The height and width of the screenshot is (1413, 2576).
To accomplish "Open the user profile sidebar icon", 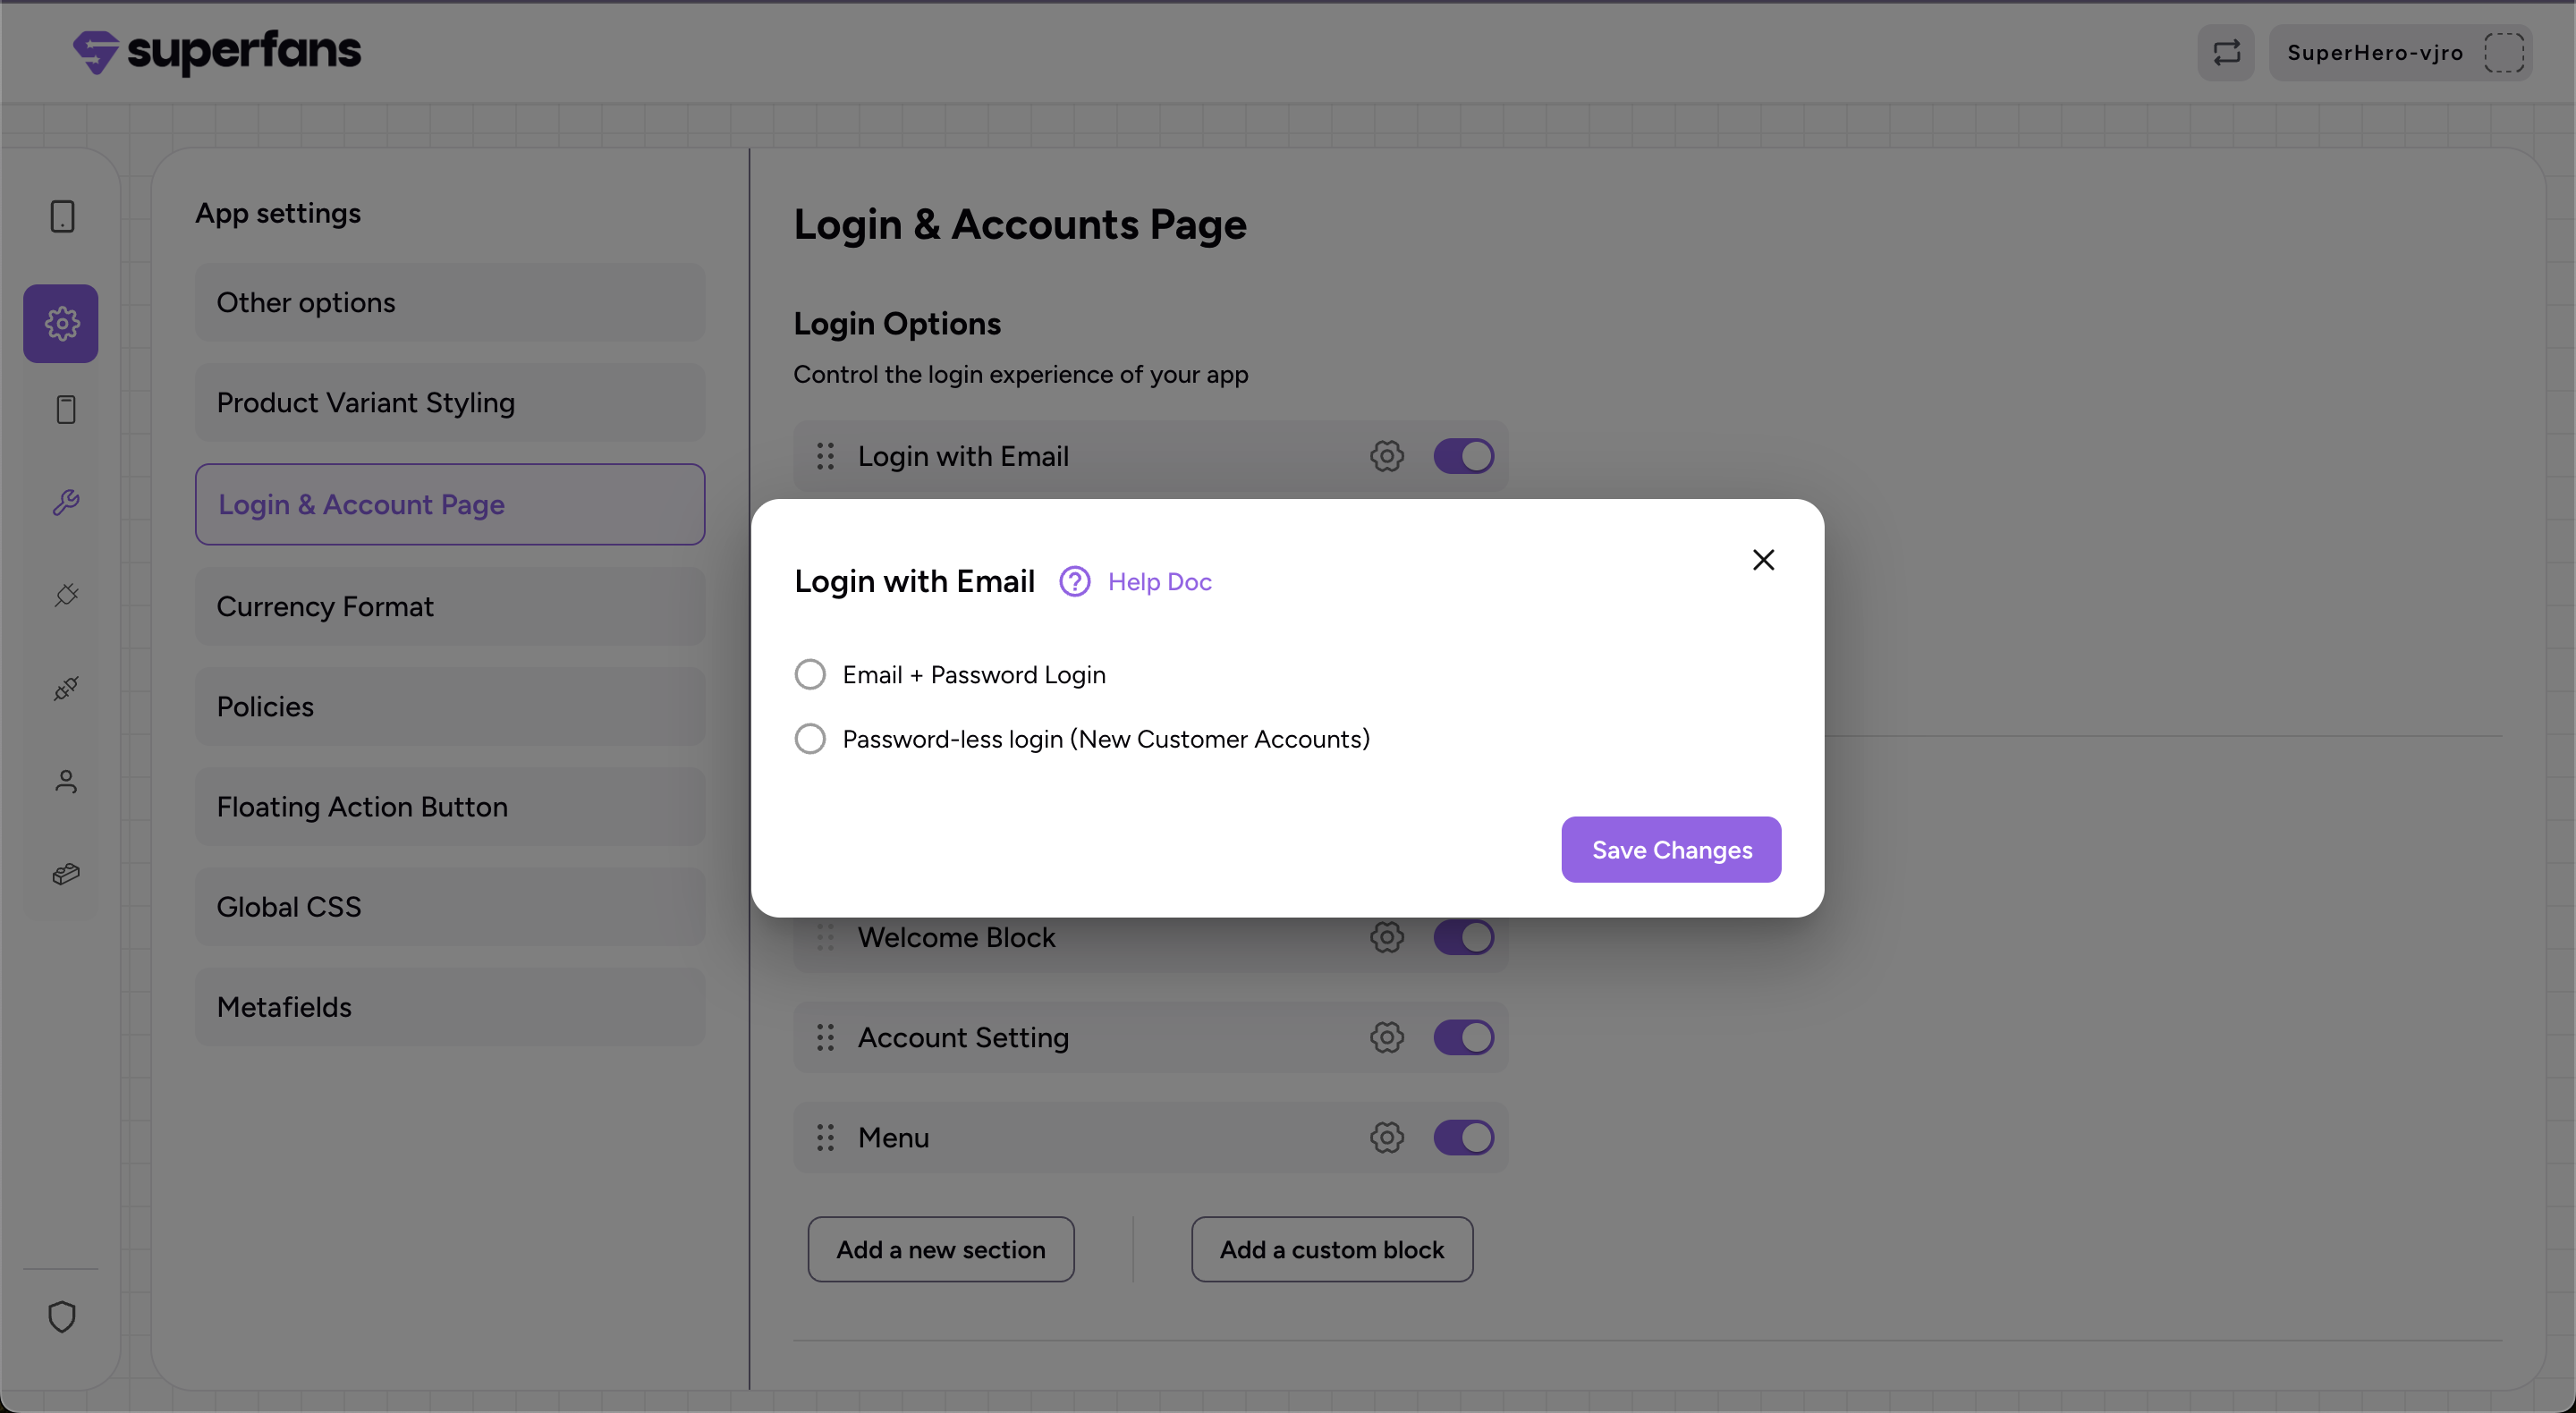I will pos(66,781).
